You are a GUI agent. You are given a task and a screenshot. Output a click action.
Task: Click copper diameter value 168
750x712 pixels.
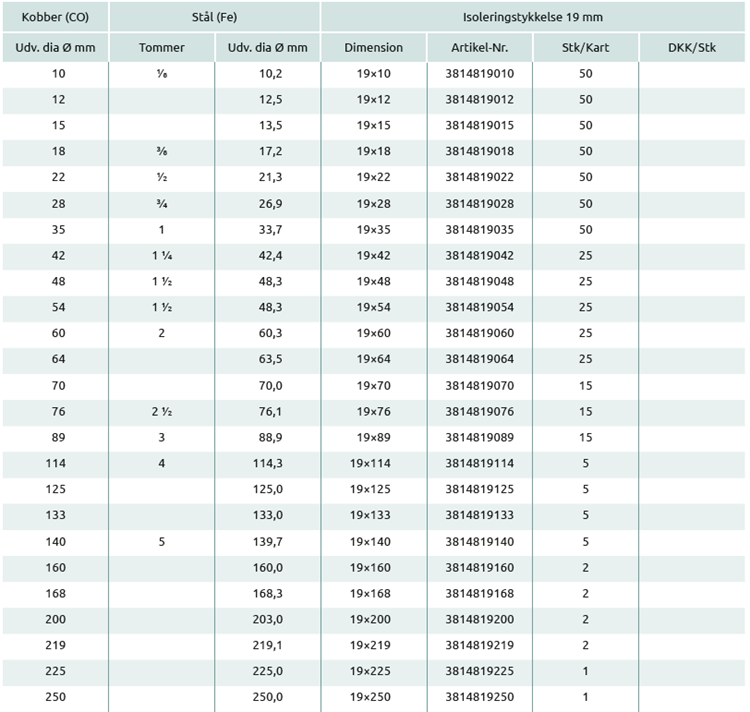[55, 593]
